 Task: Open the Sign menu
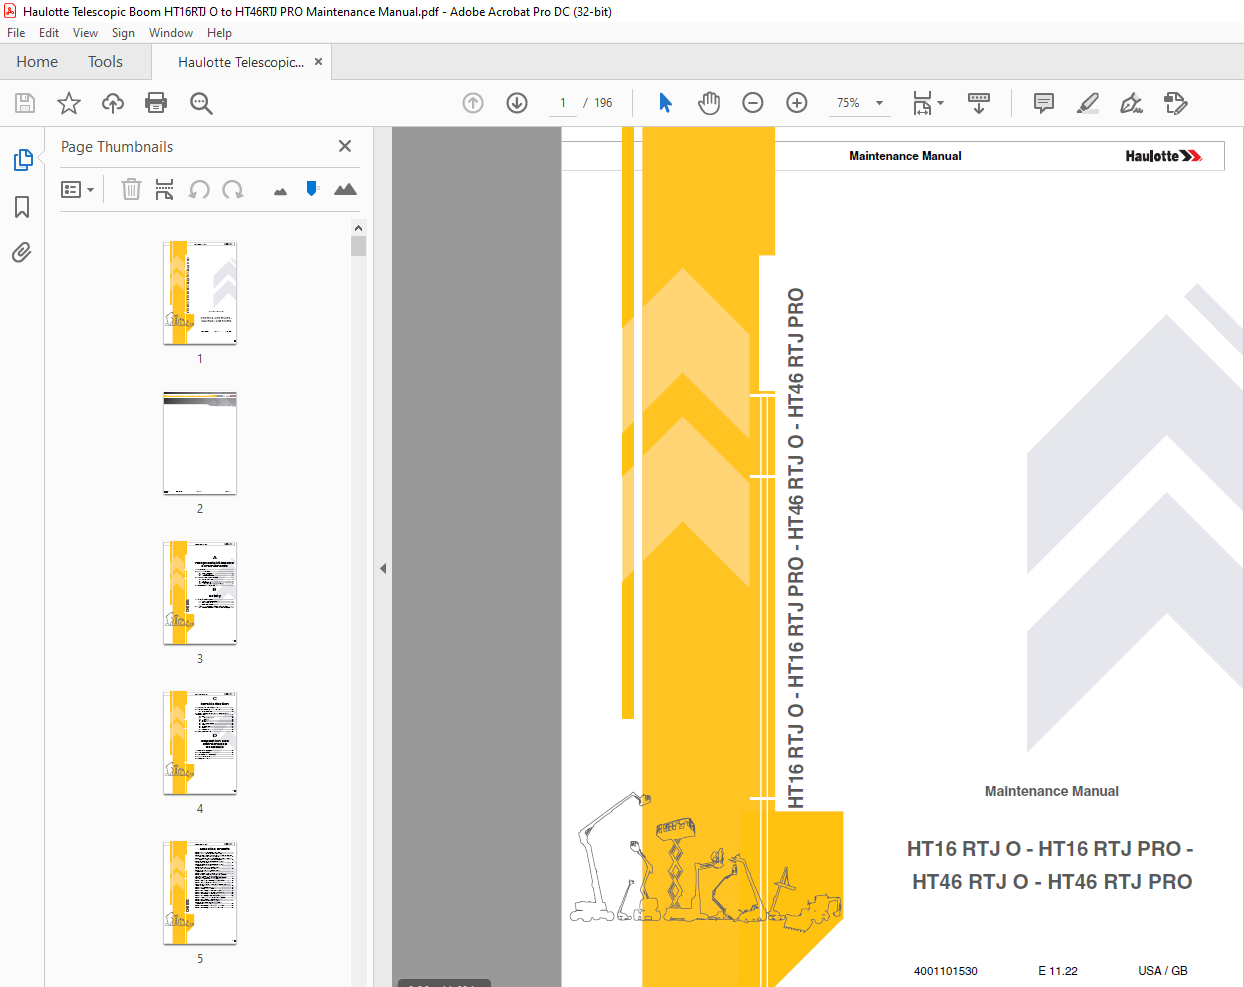(123, 33)
